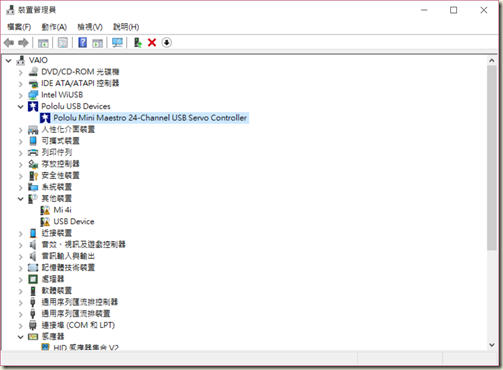Open the 動作(A) menu
The image size is (503, 370).
(x=54, y=27)
